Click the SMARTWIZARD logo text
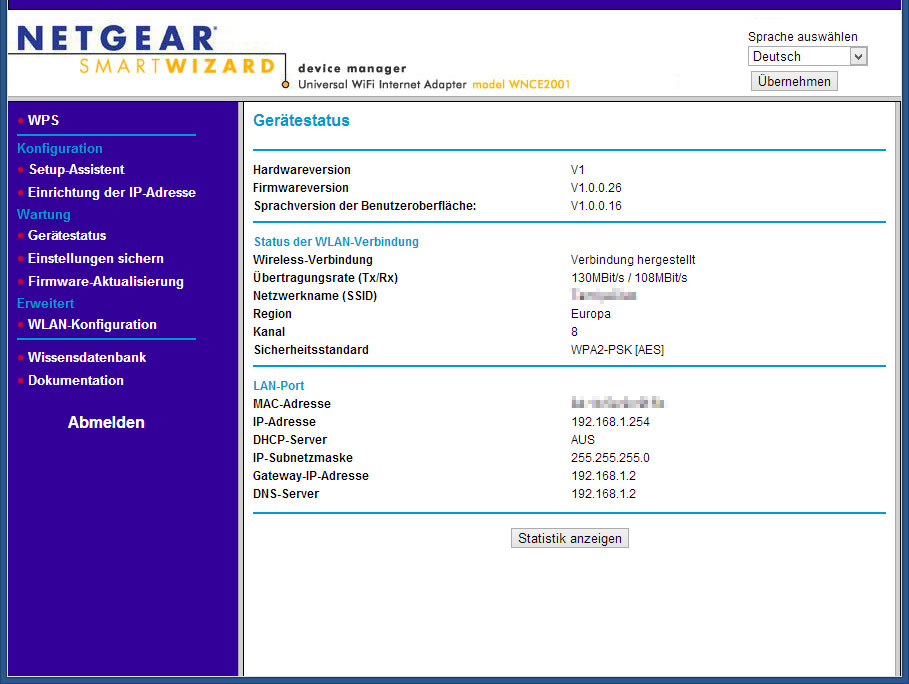 pyautogui.click(x=177, y=66)
